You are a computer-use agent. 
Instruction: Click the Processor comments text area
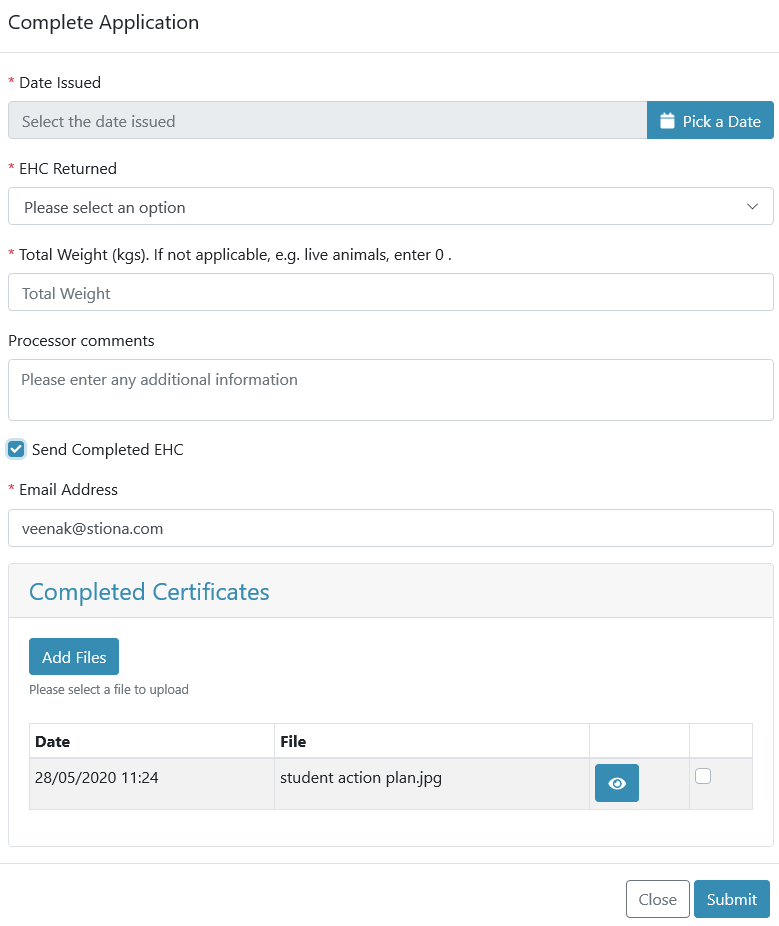(x=390, y=390)
